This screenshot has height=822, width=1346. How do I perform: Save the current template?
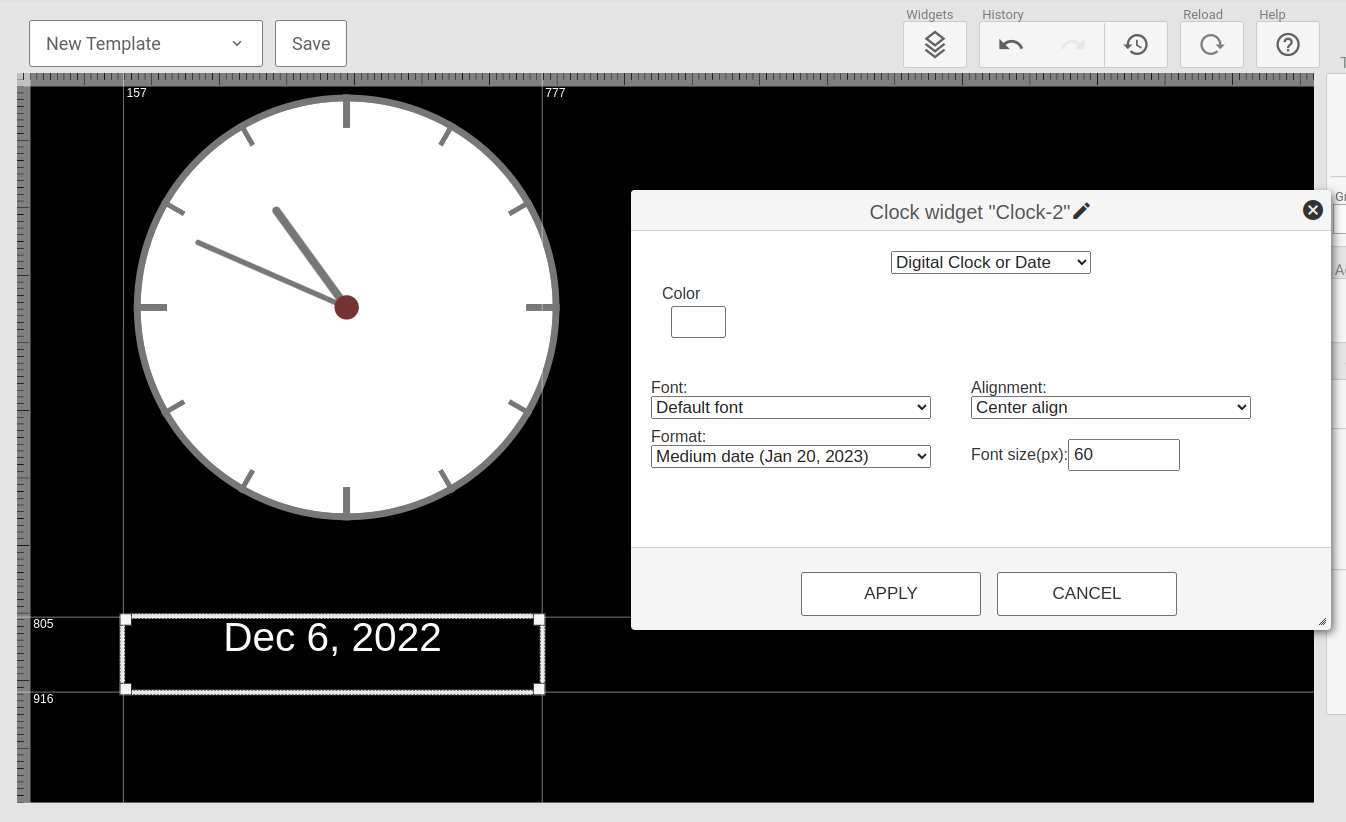(310, 43)
